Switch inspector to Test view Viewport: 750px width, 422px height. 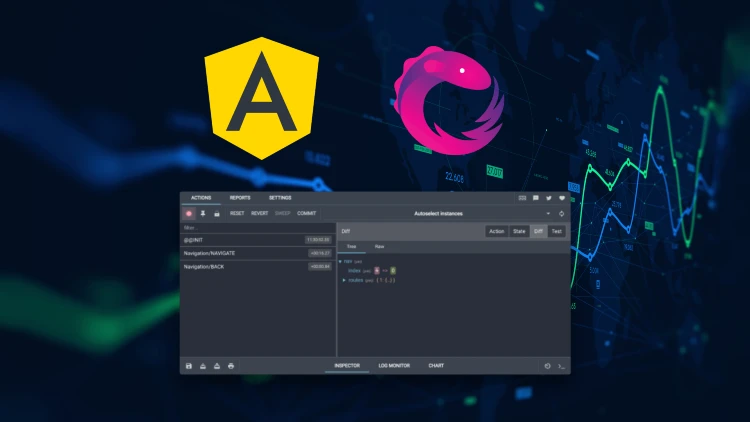[x=556, y=231]
